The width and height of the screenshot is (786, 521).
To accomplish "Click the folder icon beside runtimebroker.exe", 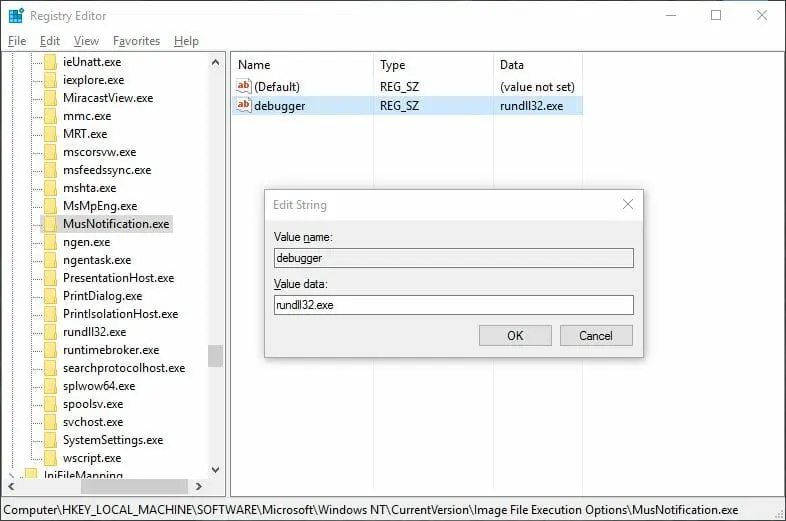I will (x=50, y=351).
